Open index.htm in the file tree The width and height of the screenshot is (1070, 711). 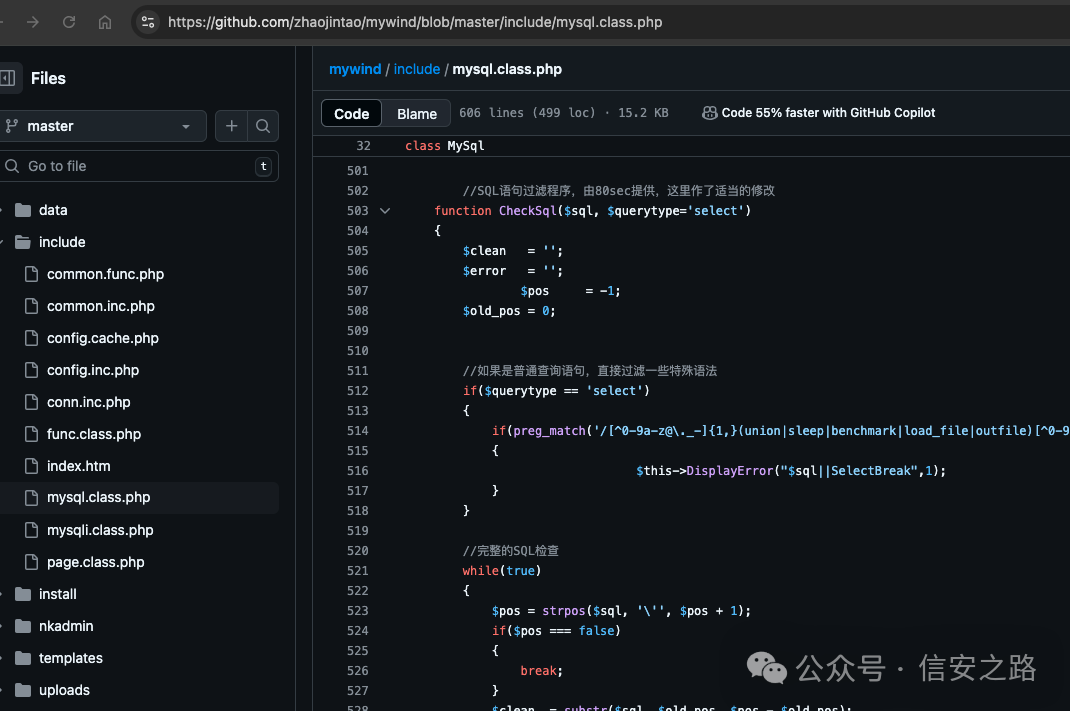78,467
